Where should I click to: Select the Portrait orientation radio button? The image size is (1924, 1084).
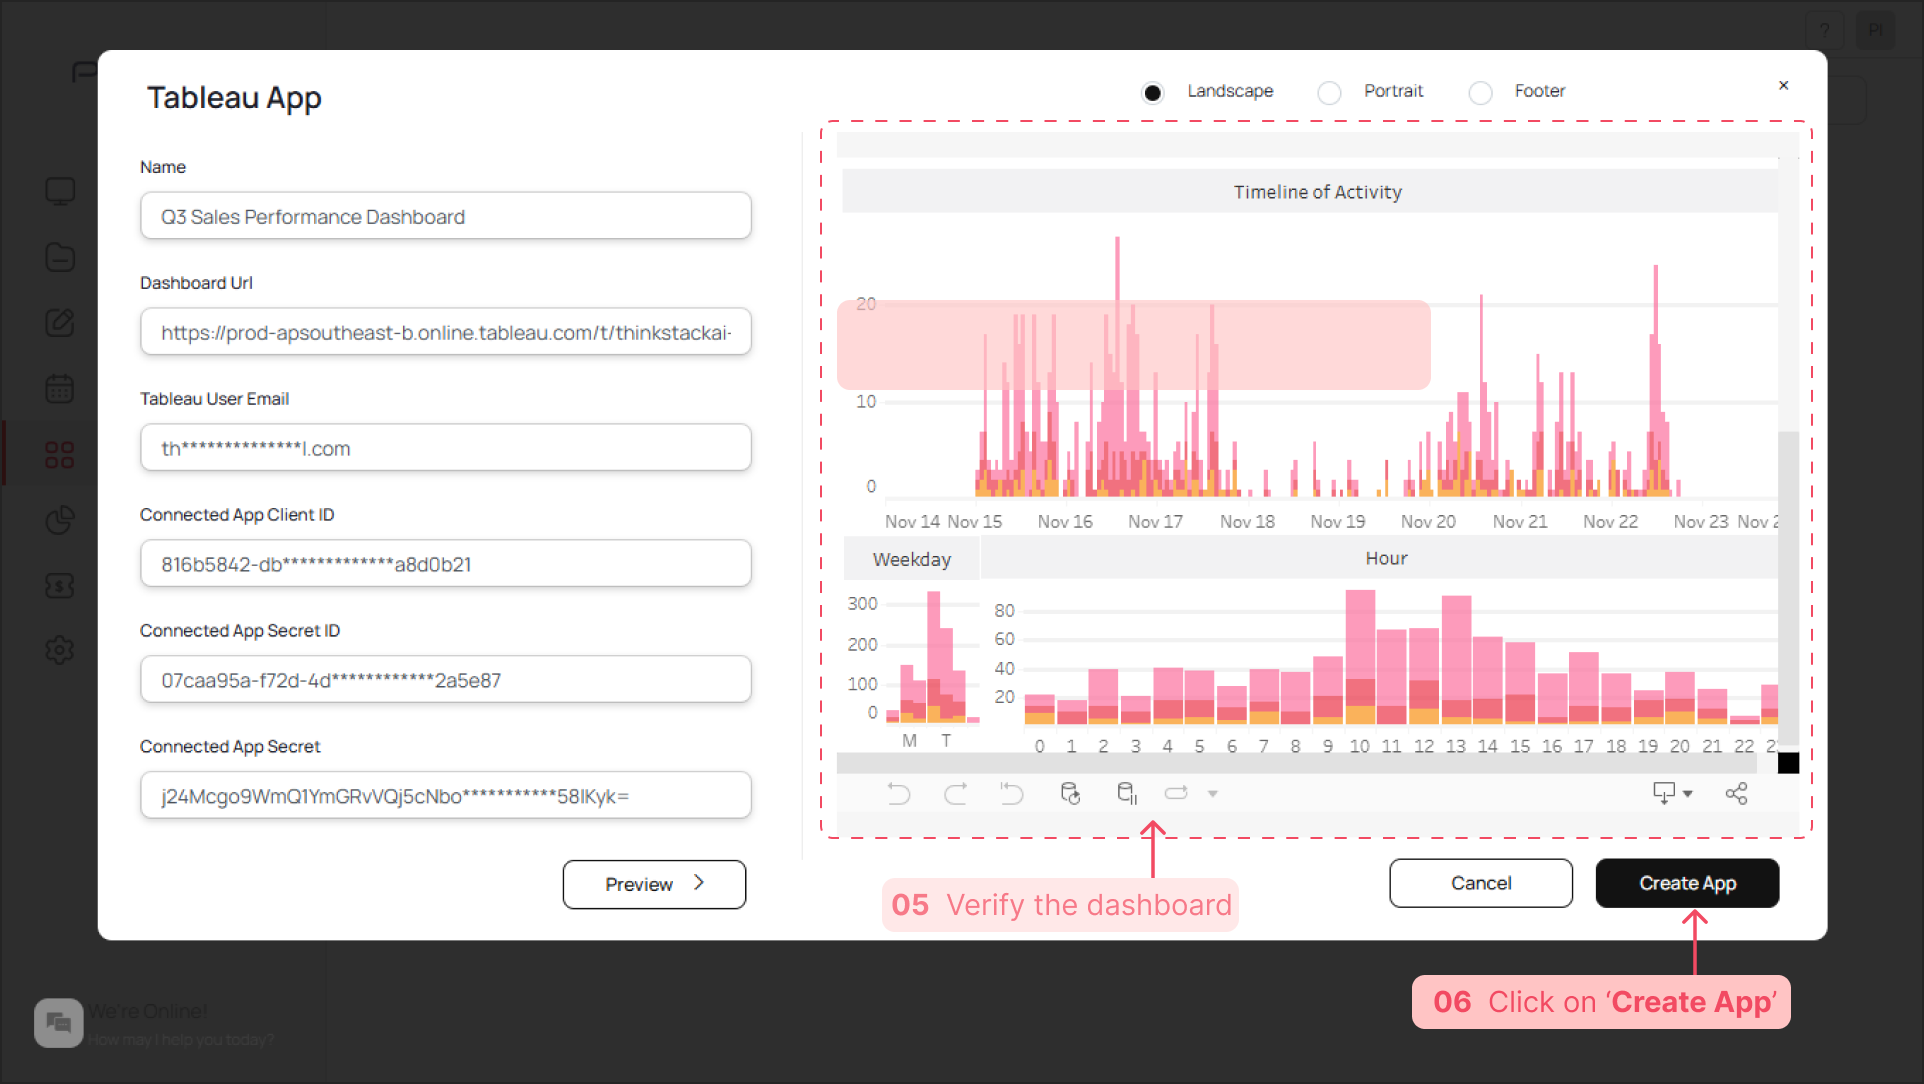(1329, 92)
